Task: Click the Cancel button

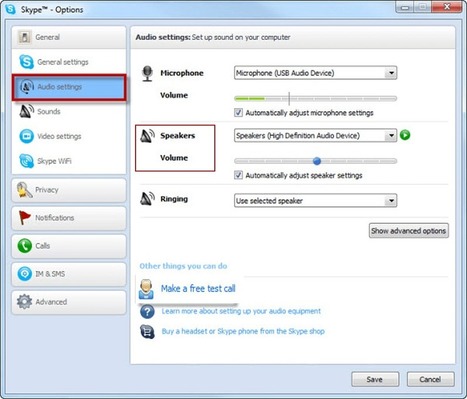Action: coord(430,379)
